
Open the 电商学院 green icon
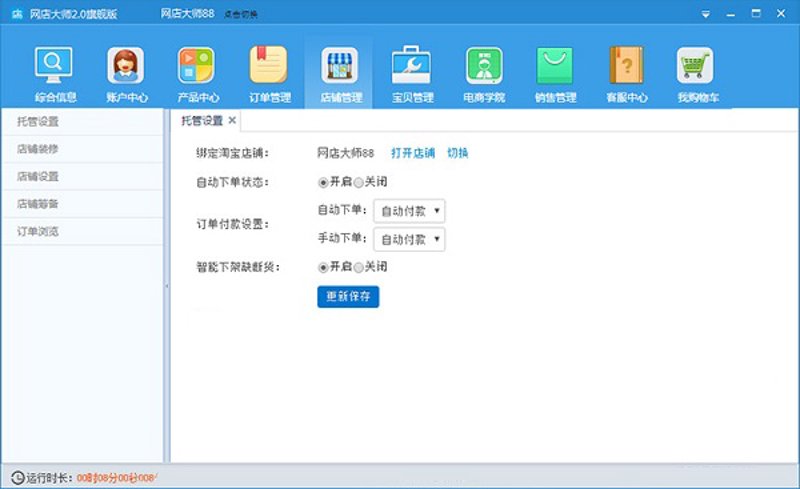click(x=484, y=65)
